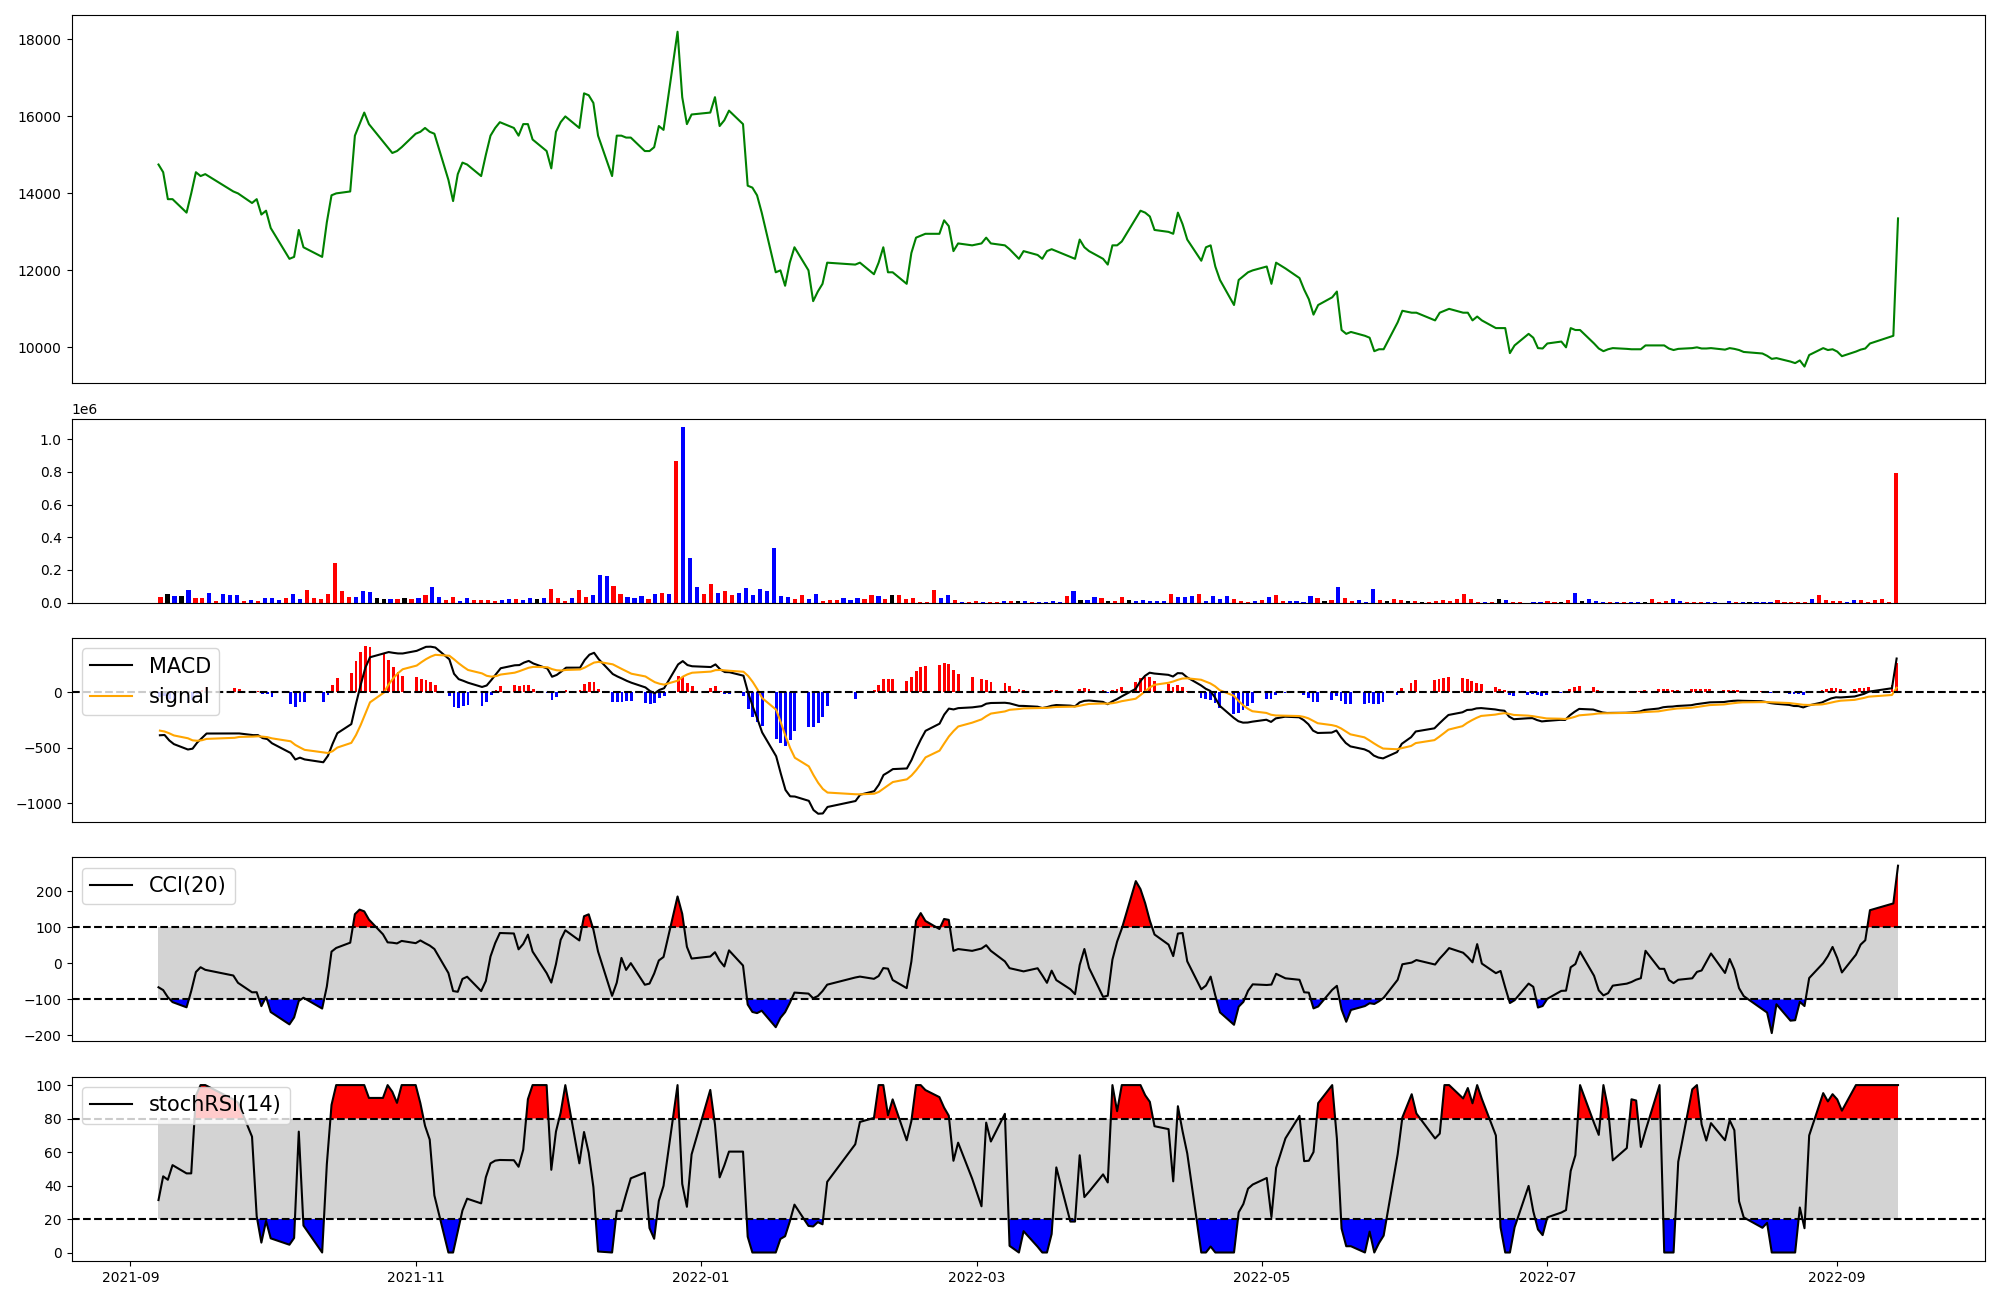Click the 2022-09 x-axis date label

(1837, 1277)
